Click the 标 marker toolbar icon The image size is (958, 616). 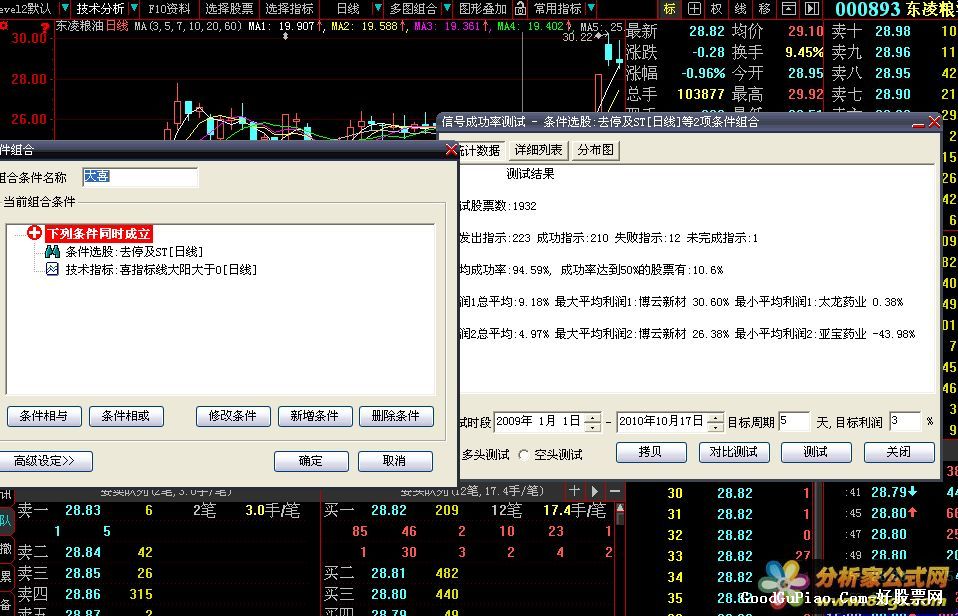coord(670,9)
